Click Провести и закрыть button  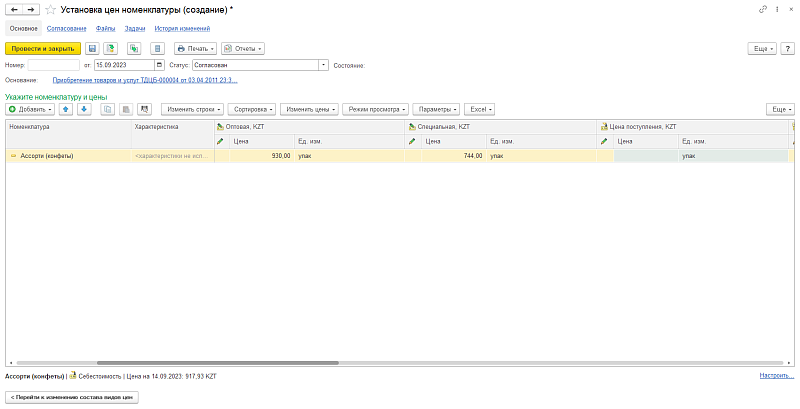42,48
